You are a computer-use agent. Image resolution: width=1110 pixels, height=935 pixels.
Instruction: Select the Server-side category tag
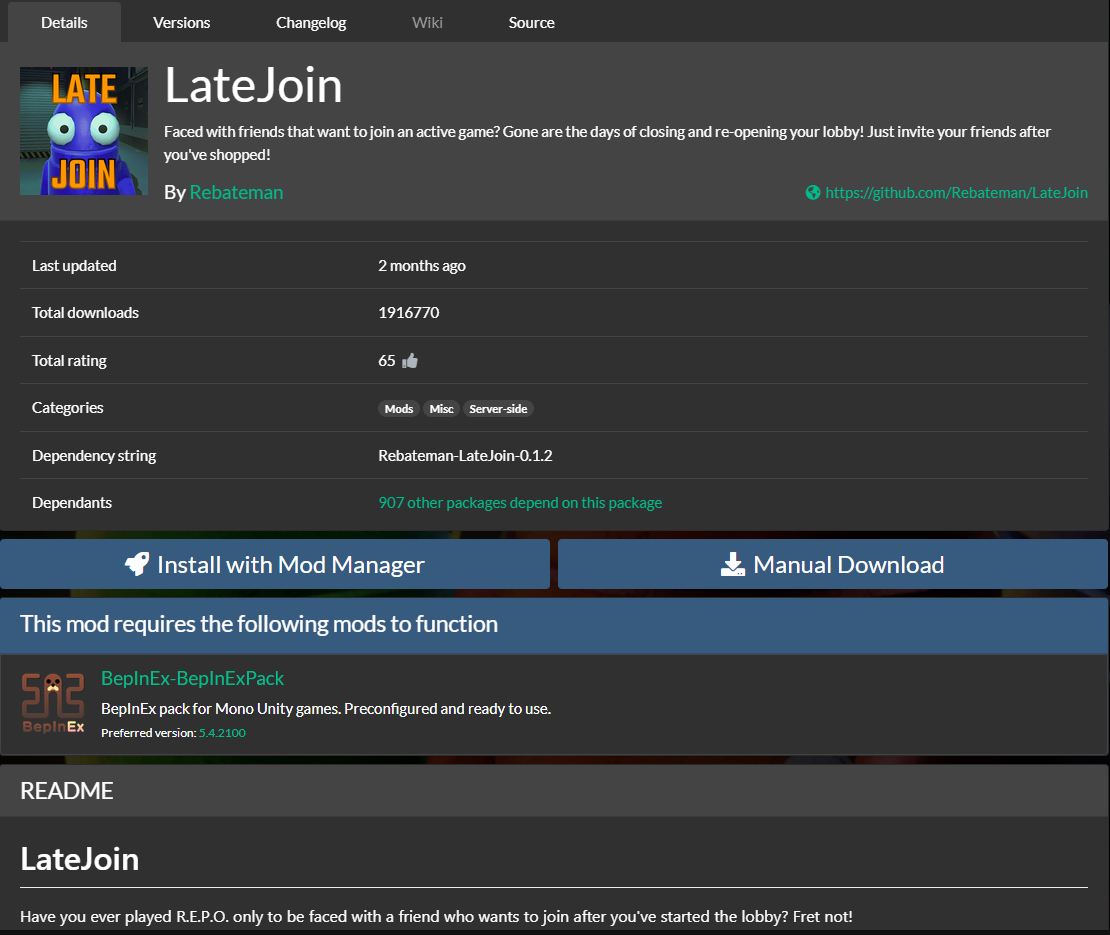point(498,409)
